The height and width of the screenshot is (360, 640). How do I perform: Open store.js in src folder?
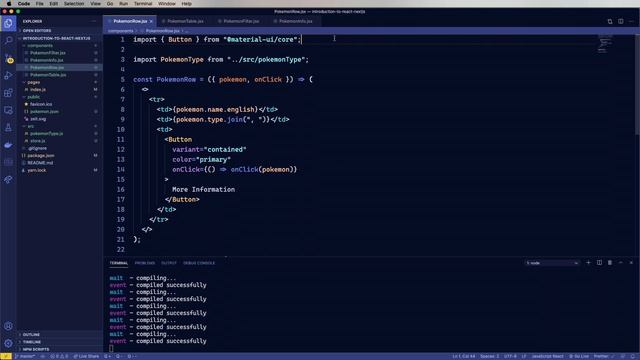[60, 141]
